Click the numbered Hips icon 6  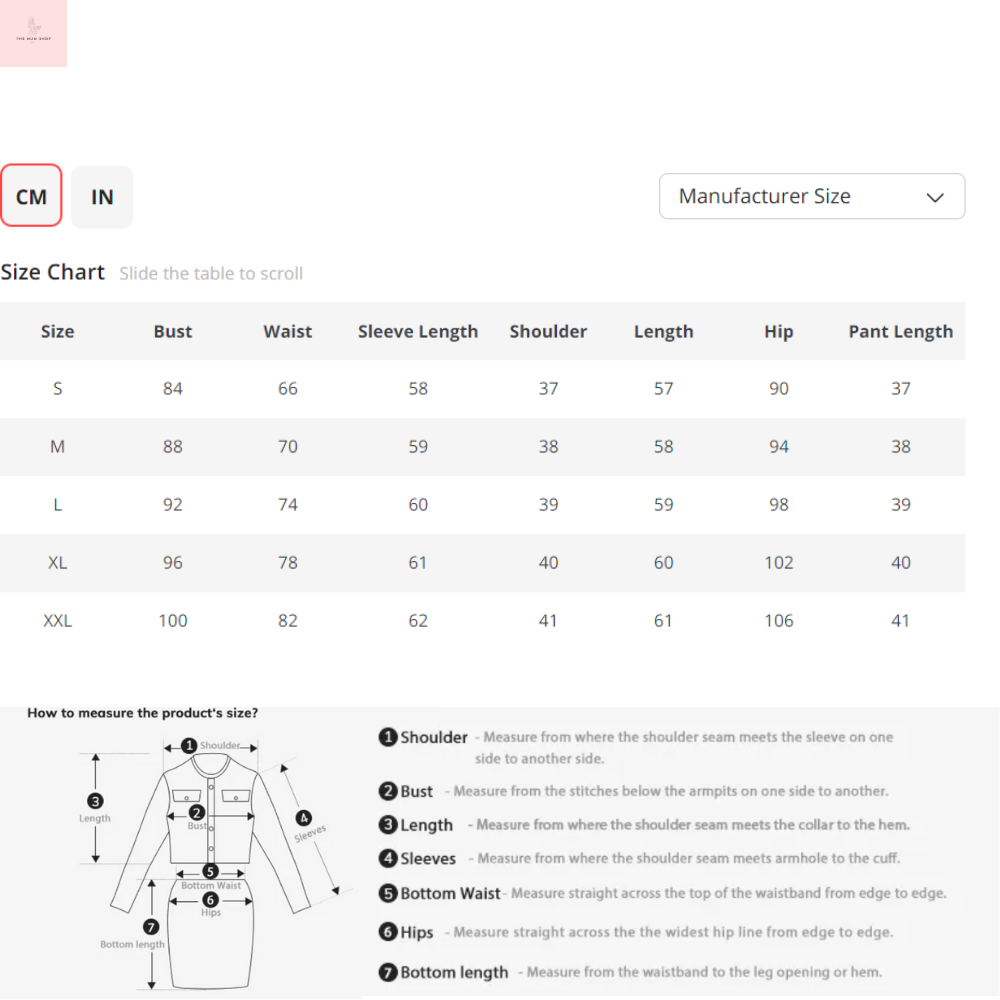click(x=388, y=932)
